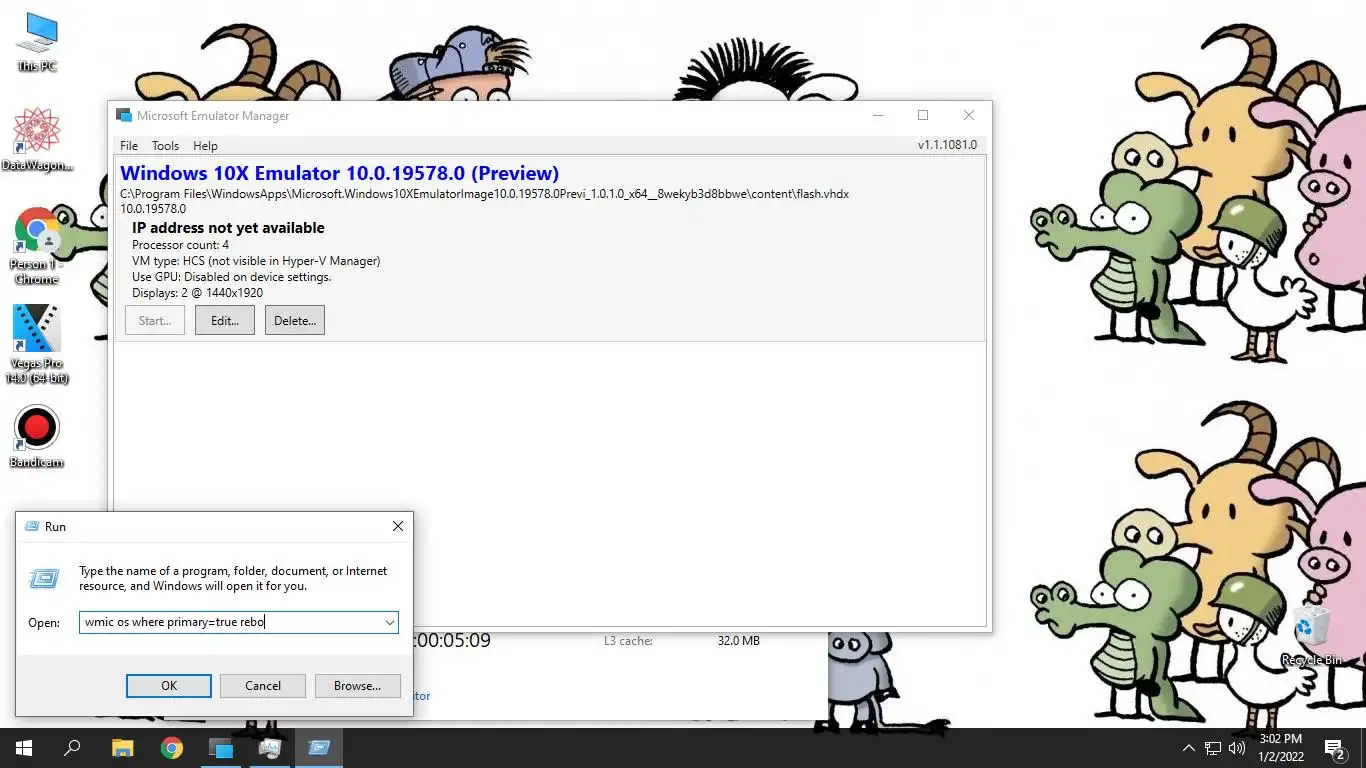
Task: Click the flash.vhdx file path text
Action: (484, 194)
